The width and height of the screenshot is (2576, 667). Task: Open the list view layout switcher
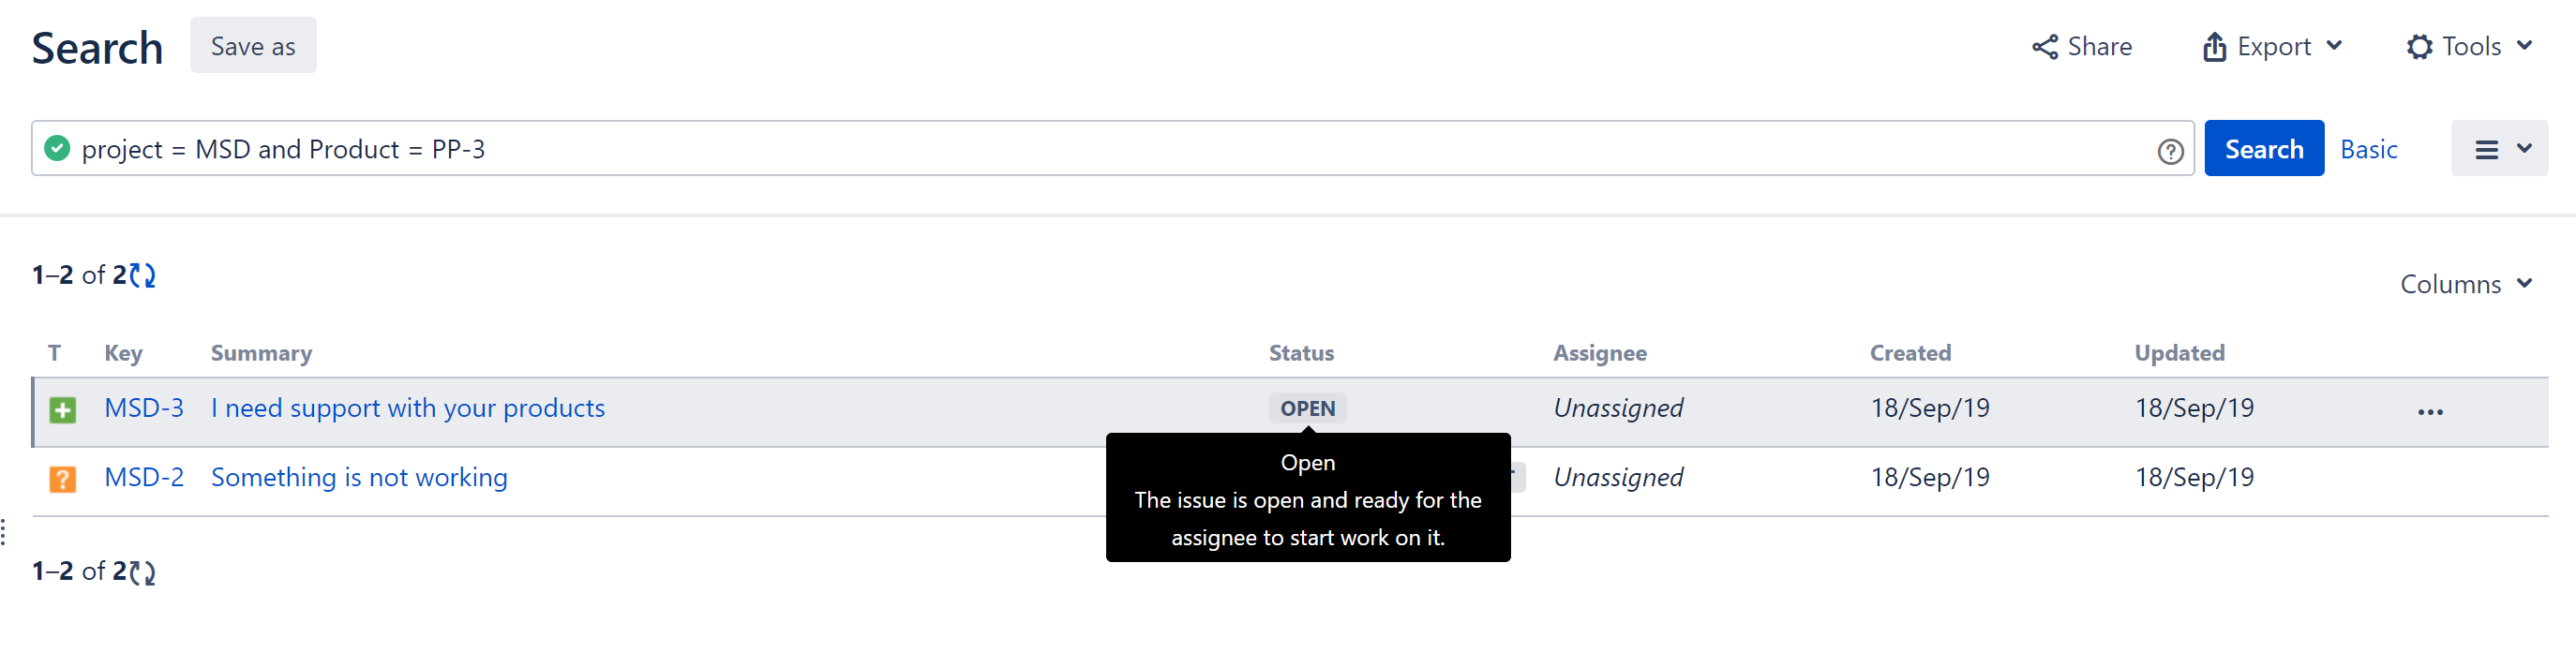[2498, 149]
